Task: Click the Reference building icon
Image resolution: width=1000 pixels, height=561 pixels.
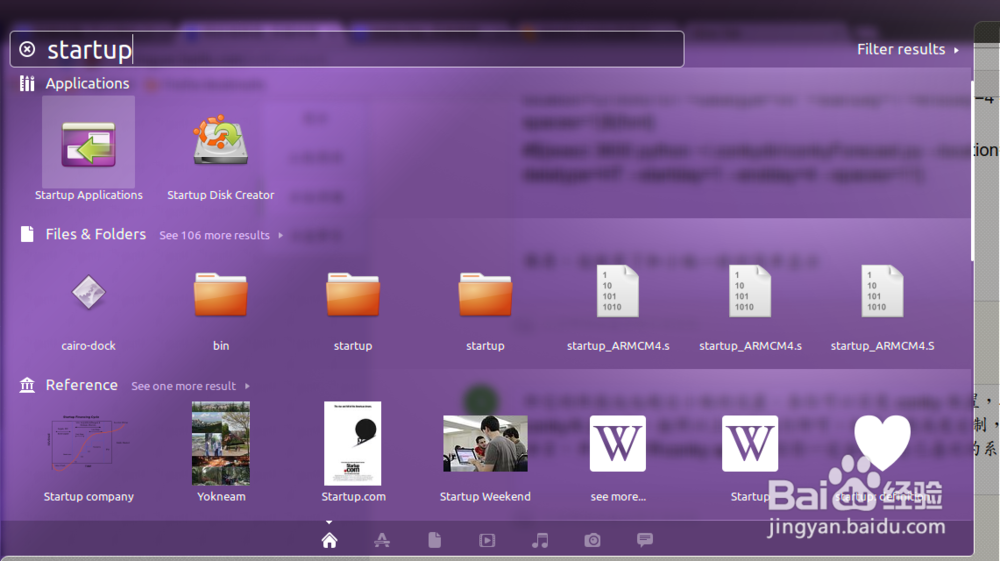Action: coord(27,385)
